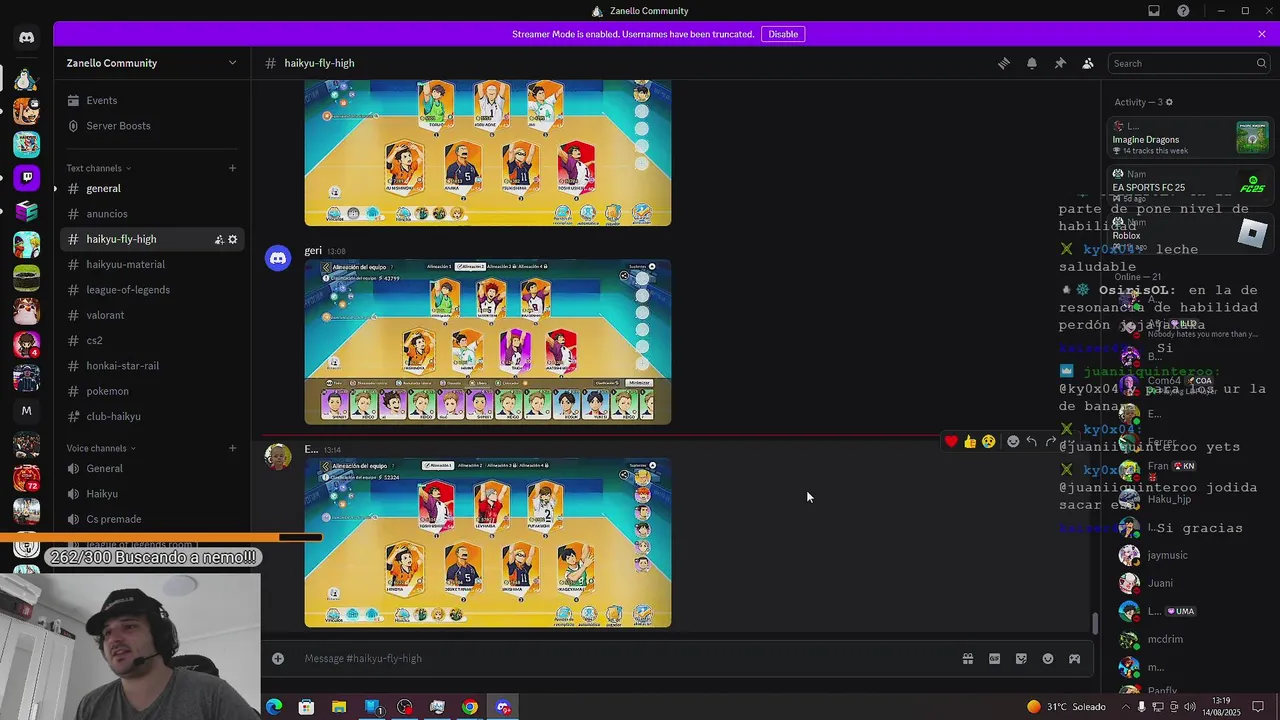The width and height of the screenshot is (1280, 720).
Task: Edit haikyu-fly-high channel settings gear
Action: [233, 239]
